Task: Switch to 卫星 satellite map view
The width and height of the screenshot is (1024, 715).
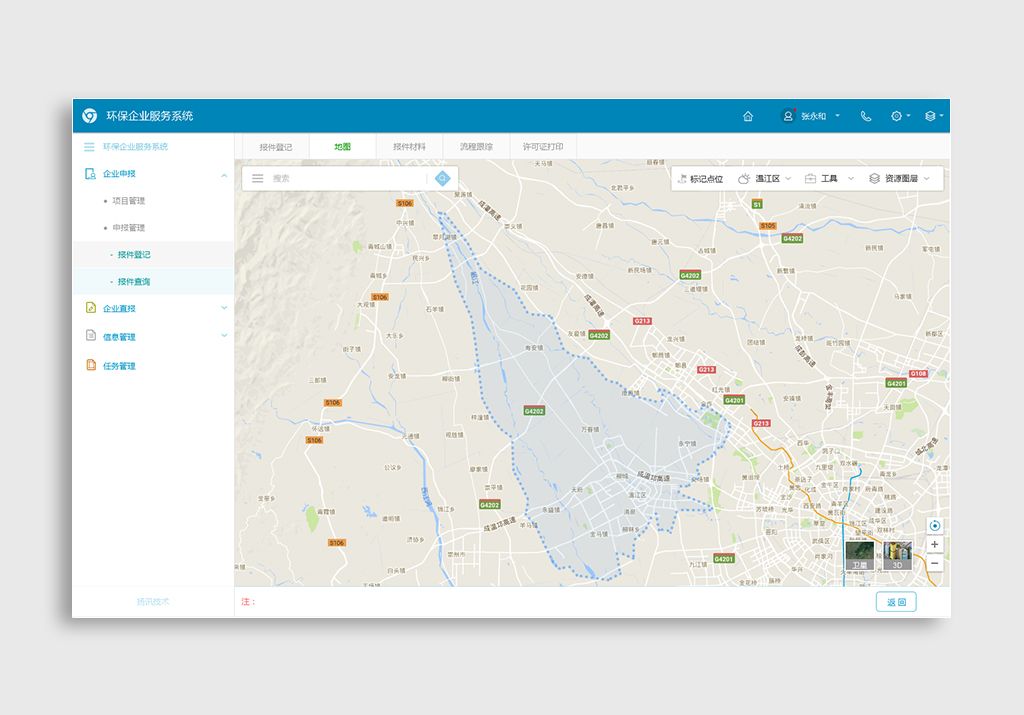Action: pyautogui.click(x=859, y=556)
